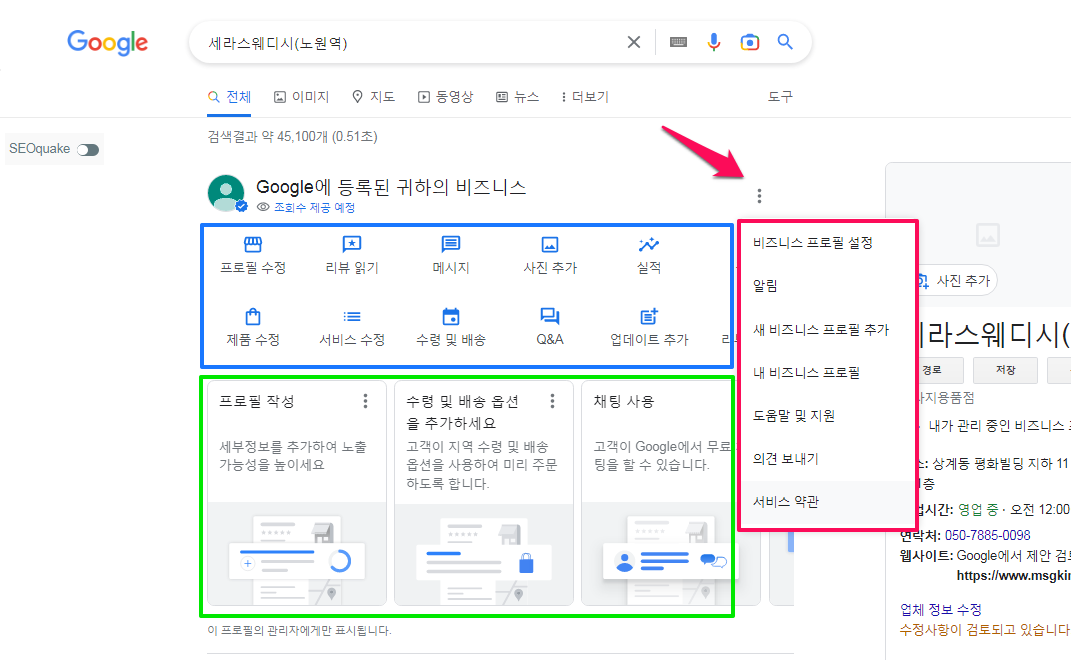Click the business profile avatar

pyautogui.click(x=226, y=193)
